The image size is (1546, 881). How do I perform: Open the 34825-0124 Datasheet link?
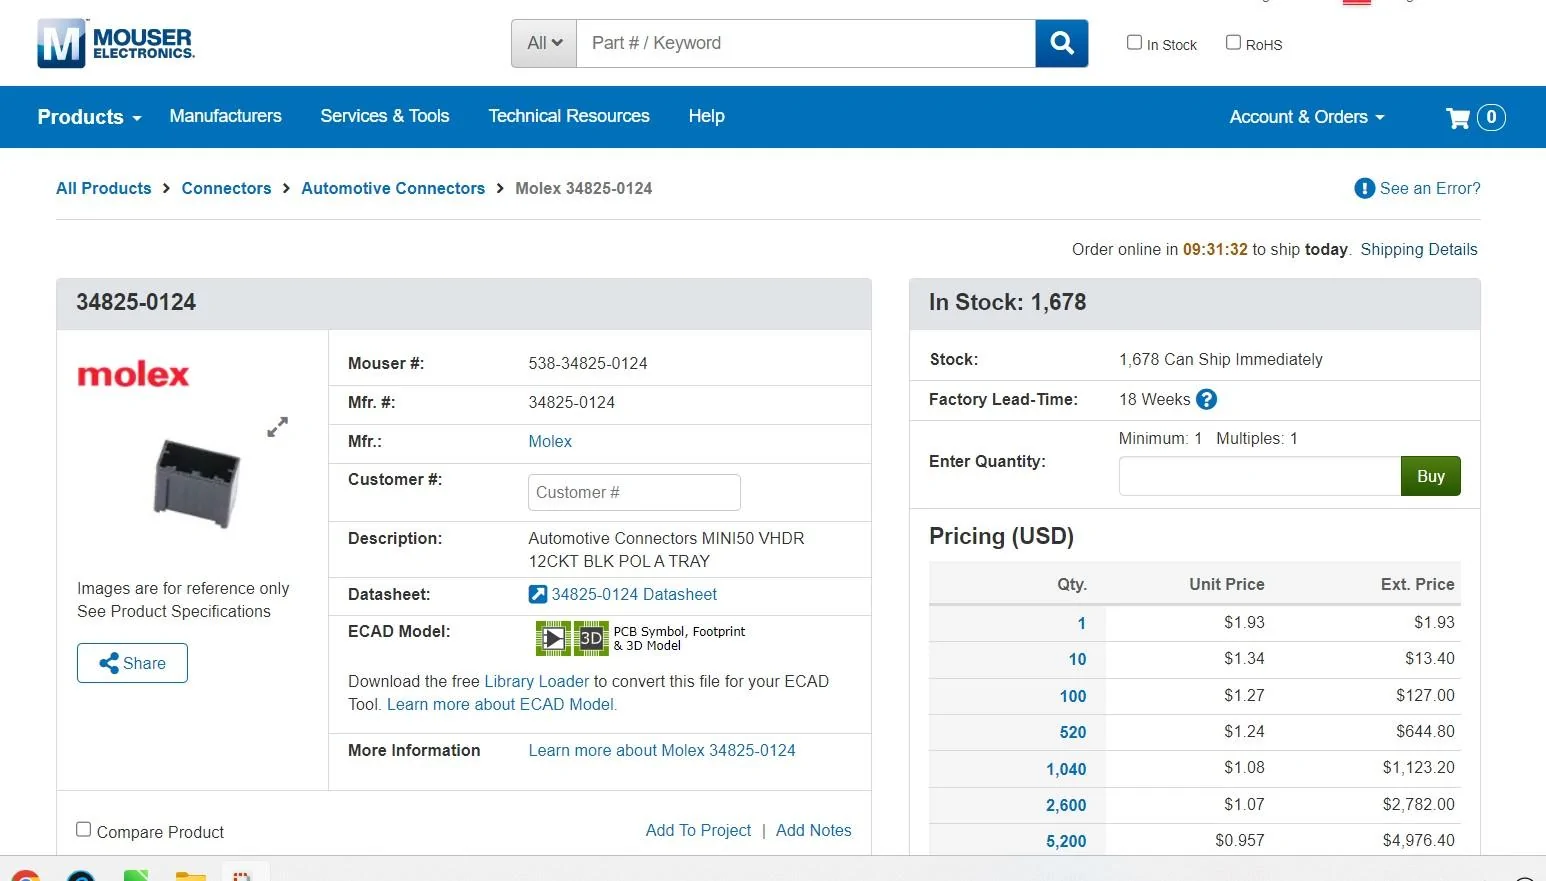[634, 594]
